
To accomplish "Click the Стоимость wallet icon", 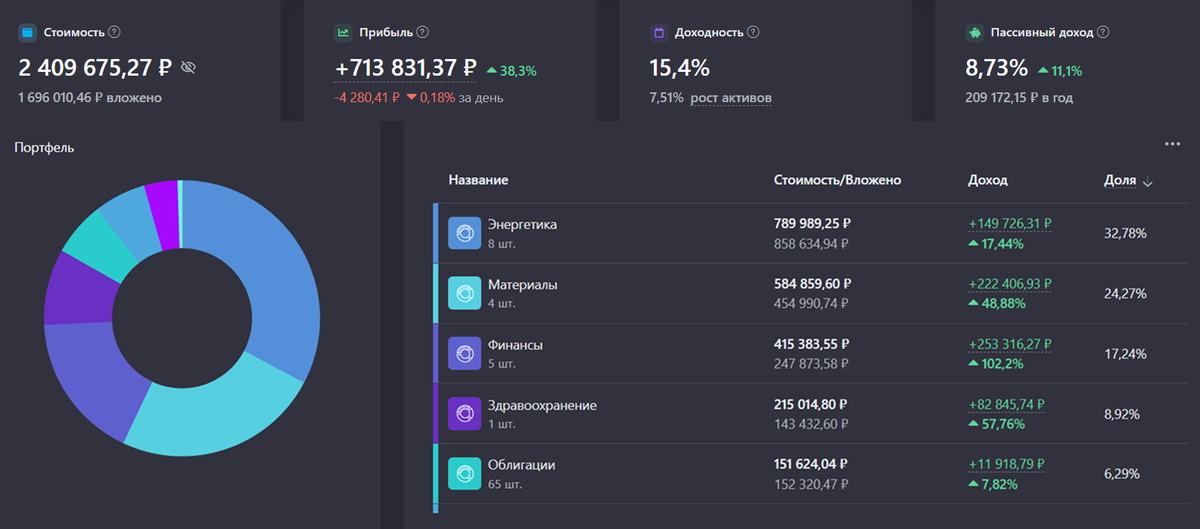I will (27, 32).
